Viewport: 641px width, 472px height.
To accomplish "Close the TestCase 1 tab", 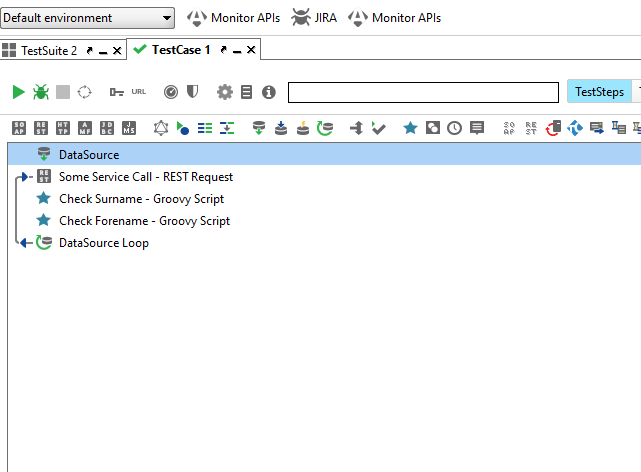I will pos(251,50).
